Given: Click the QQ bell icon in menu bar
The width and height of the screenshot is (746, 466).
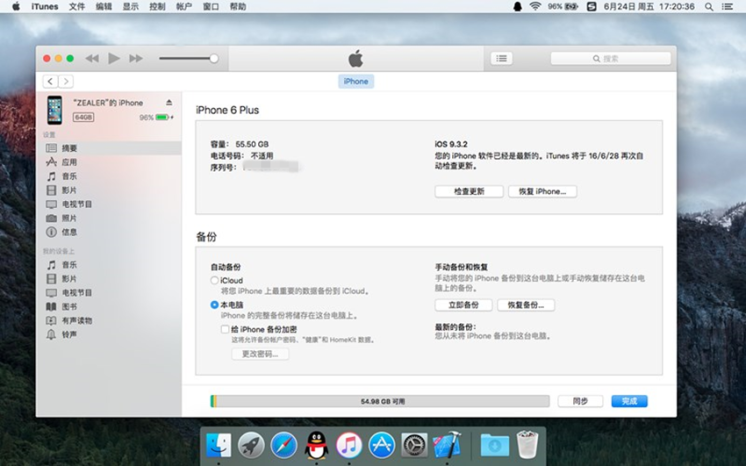Looking at the screenshot, I should pos(518,6).
